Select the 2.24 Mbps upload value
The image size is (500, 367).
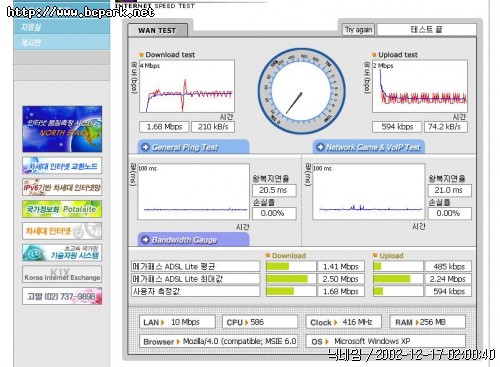coord(448,279)
